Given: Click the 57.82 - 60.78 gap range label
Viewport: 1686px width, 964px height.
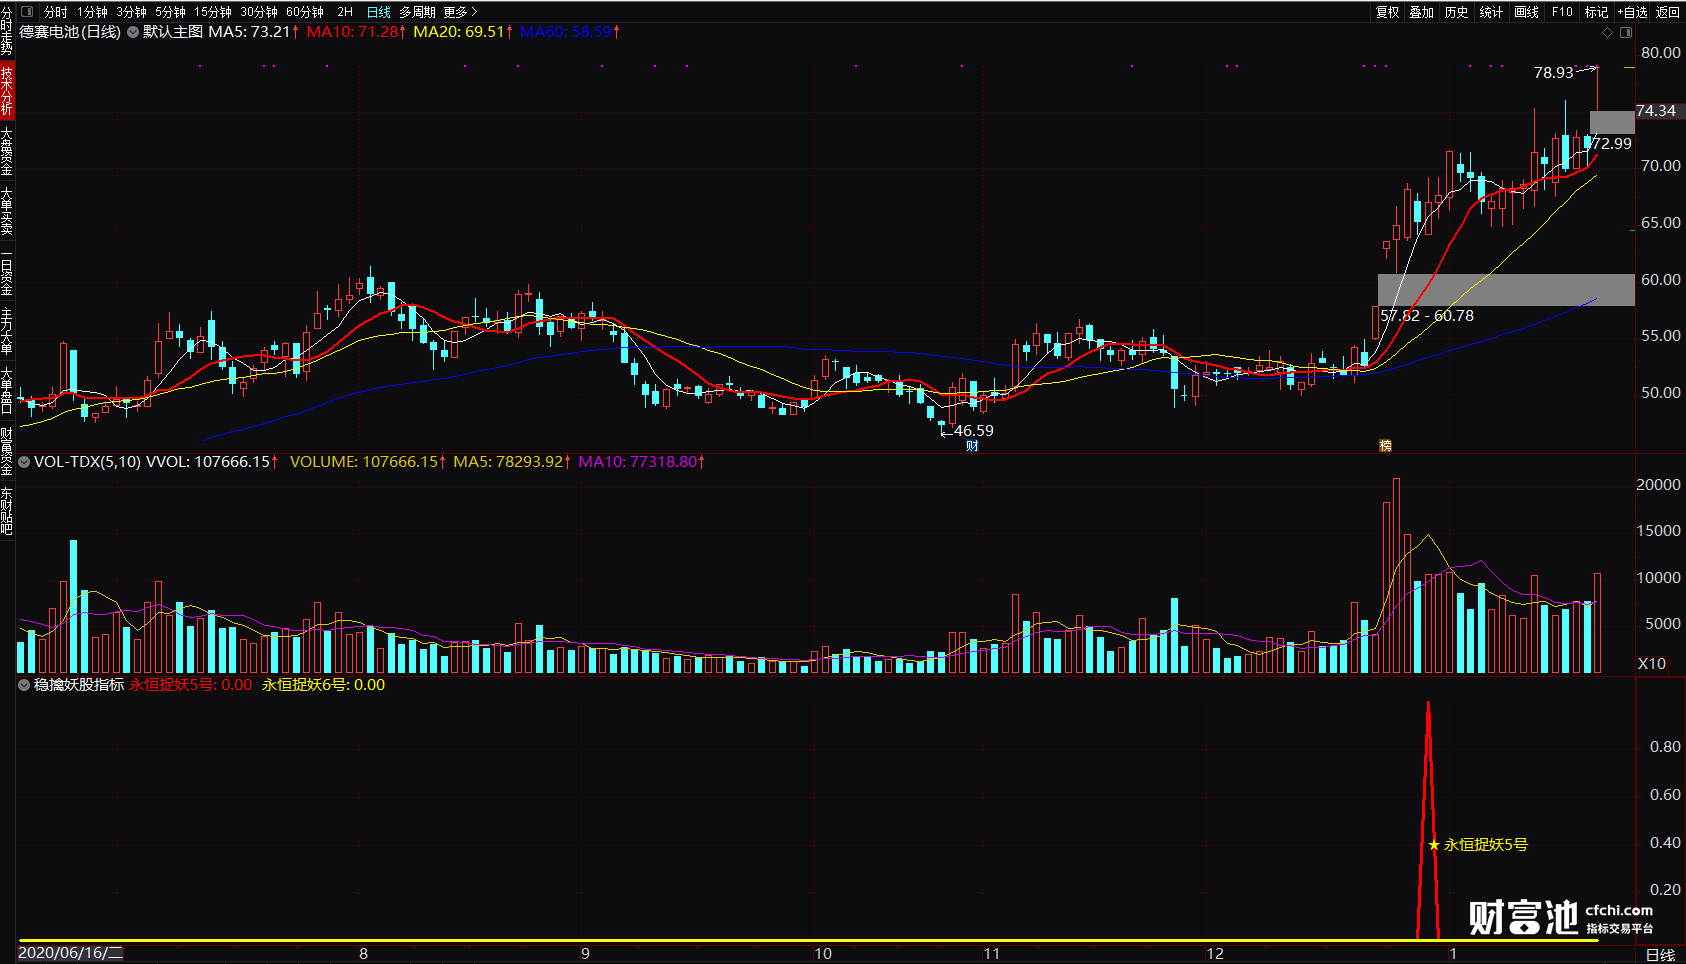Looking at the screenshot, I should [x=1427, y=316].
